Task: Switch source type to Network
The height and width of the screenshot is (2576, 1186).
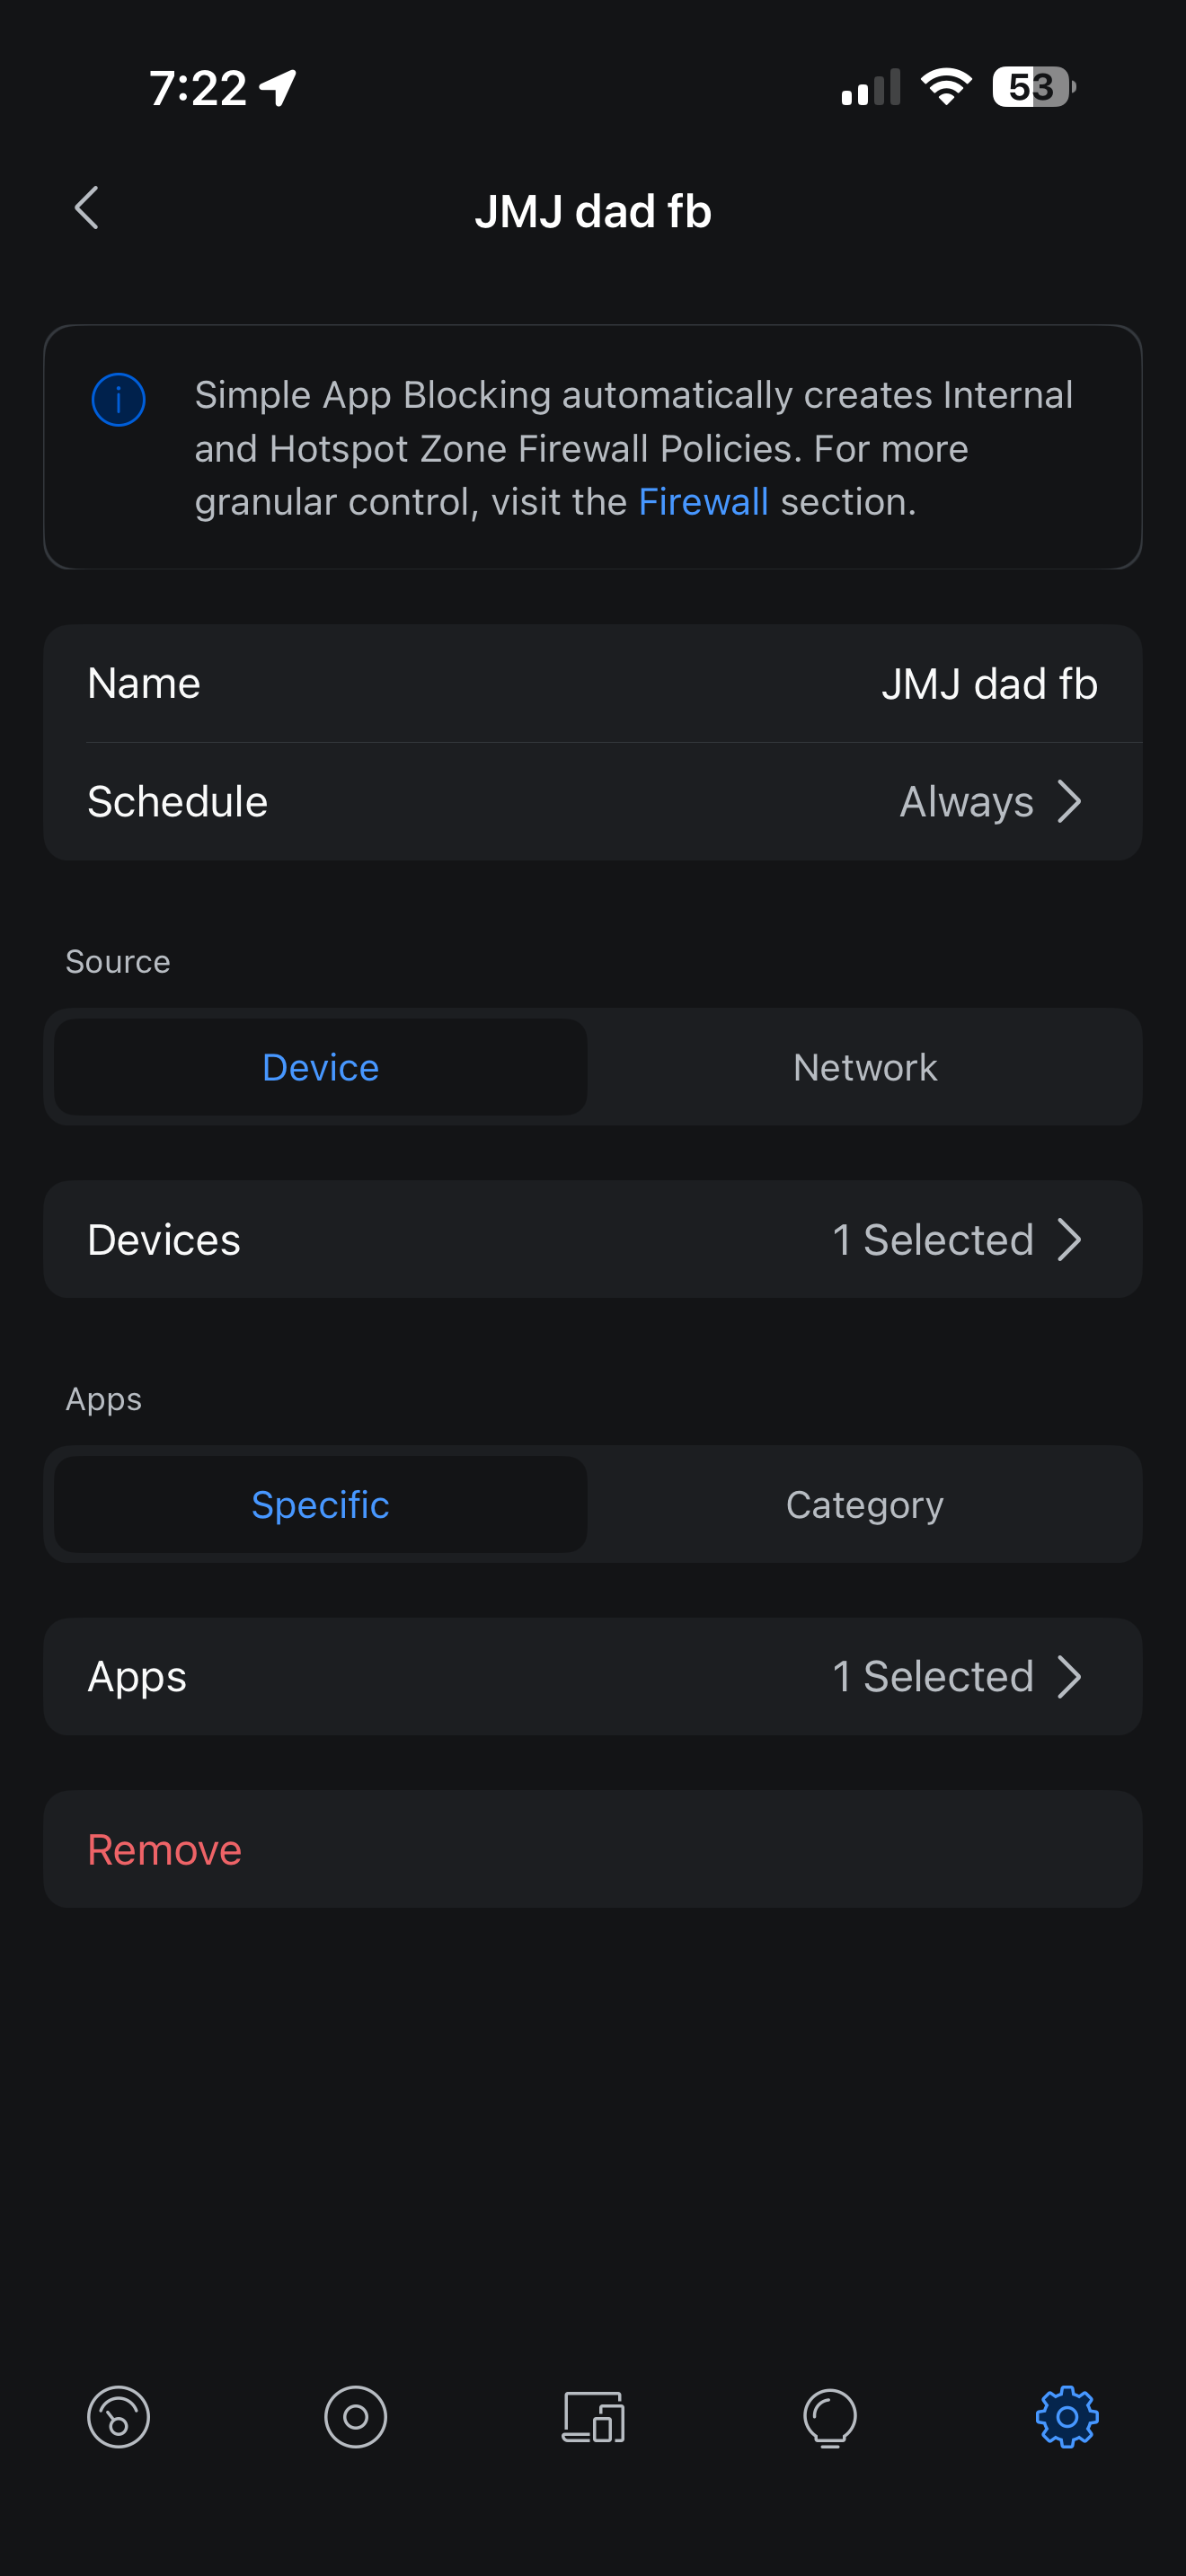Action: point(865,1067)
